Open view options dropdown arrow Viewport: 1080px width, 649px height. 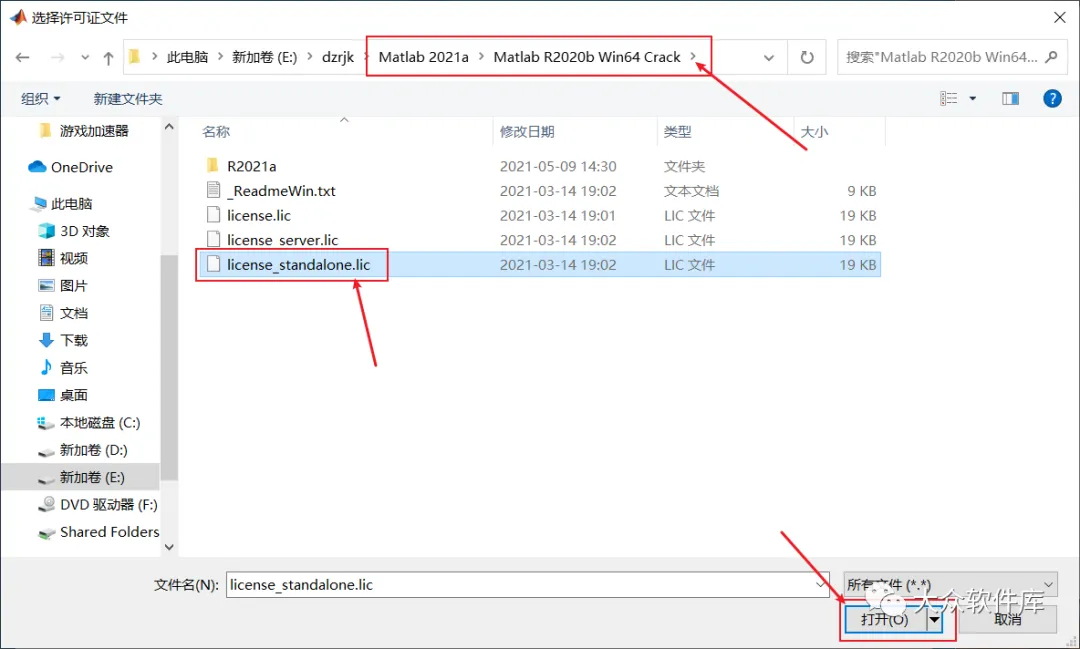click(x=973, y=99)
